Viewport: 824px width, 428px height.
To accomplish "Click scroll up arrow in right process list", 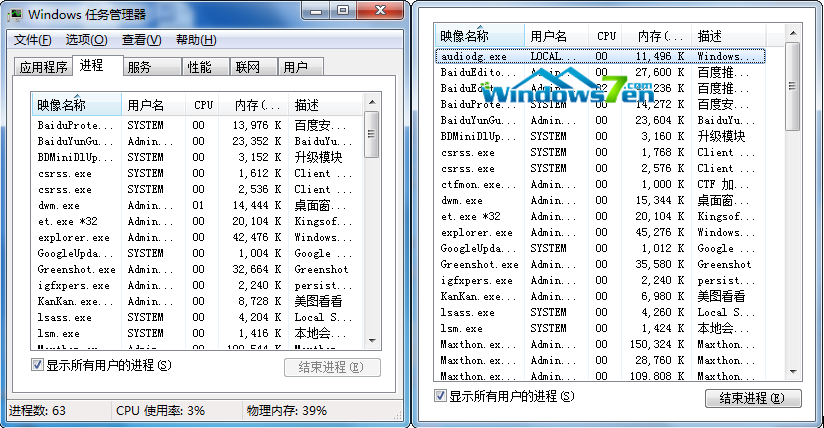I will [793, 33].
